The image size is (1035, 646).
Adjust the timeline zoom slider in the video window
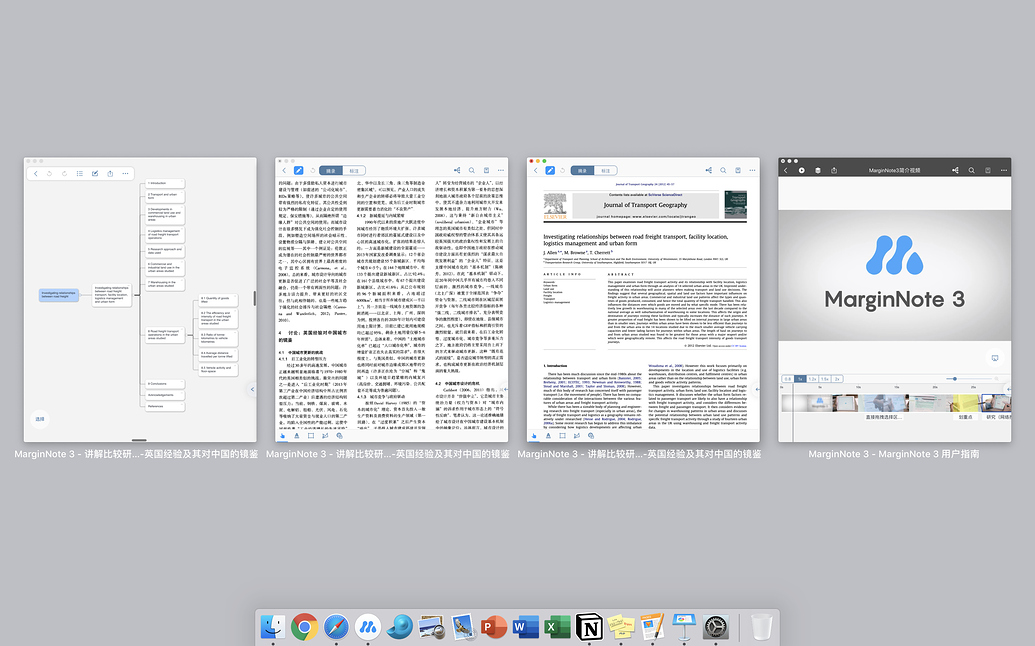(953, 379)
